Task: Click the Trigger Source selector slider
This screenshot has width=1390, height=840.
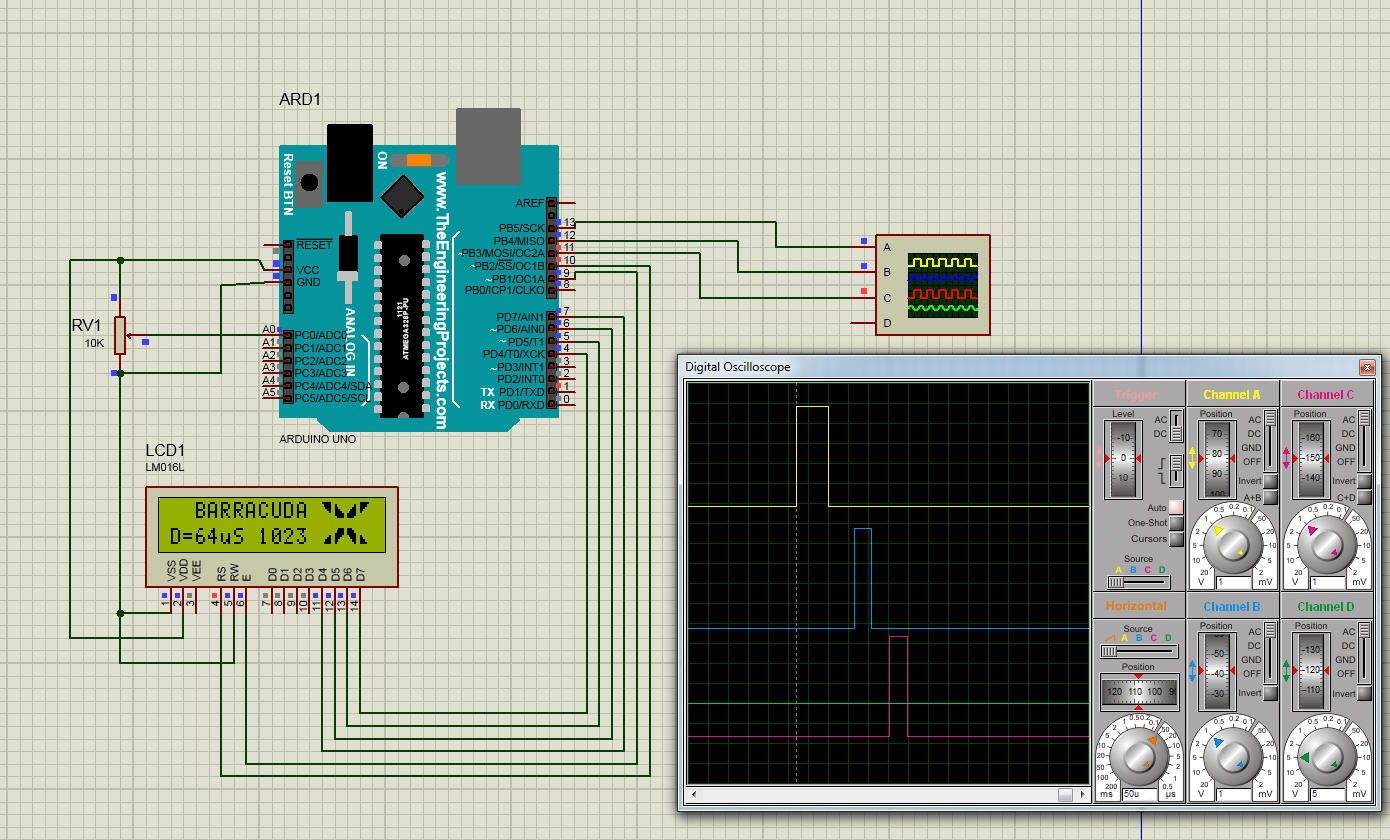Action: point(1138,581)
